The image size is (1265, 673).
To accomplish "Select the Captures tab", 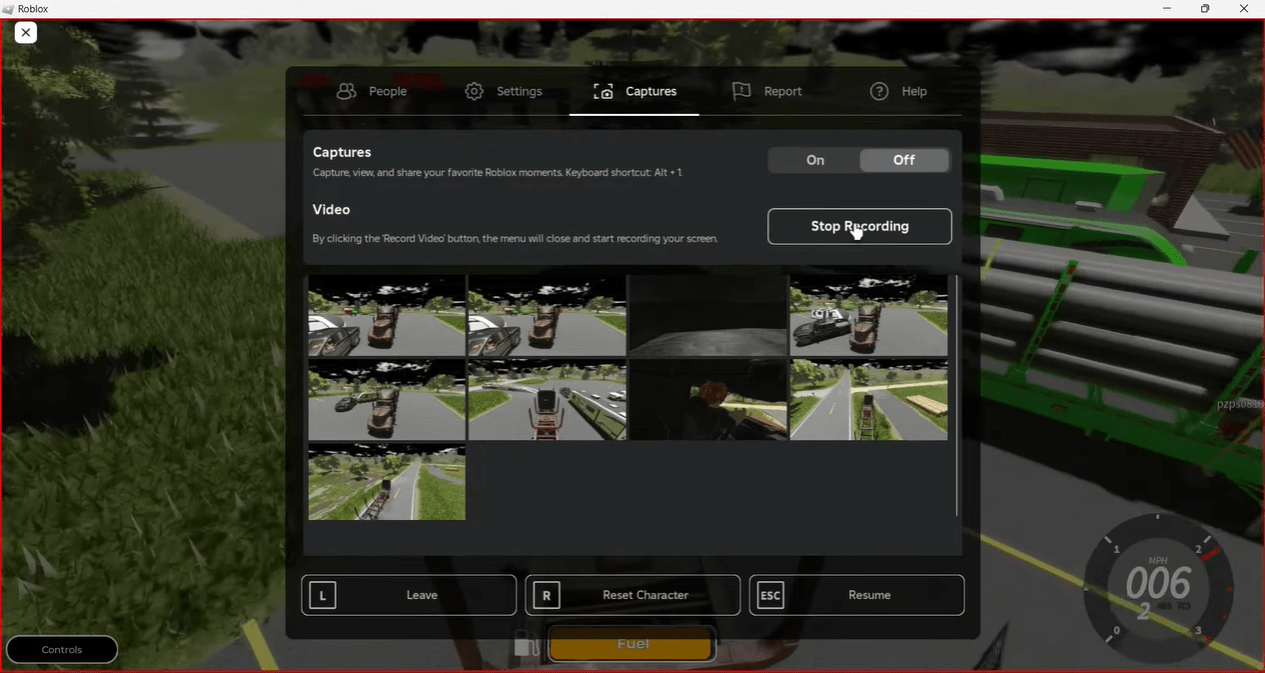I will tap(634, 91).
